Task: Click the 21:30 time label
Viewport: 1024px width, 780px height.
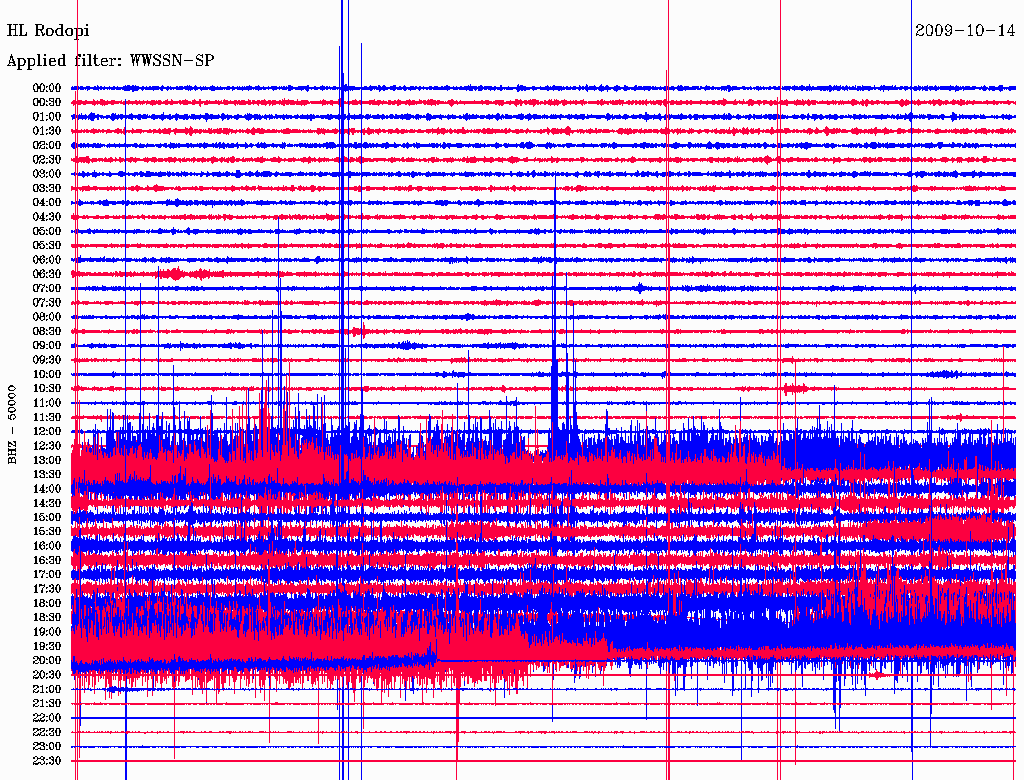Action: click(47, 704)
